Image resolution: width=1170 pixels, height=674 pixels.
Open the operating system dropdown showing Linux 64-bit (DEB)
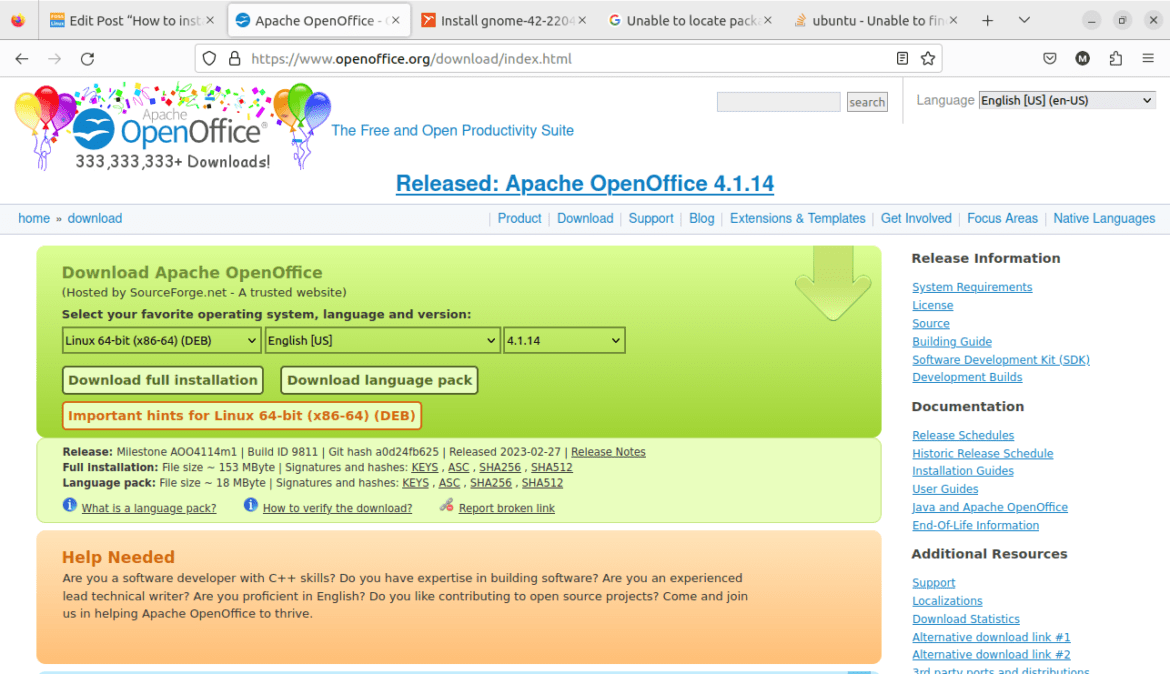160,340
